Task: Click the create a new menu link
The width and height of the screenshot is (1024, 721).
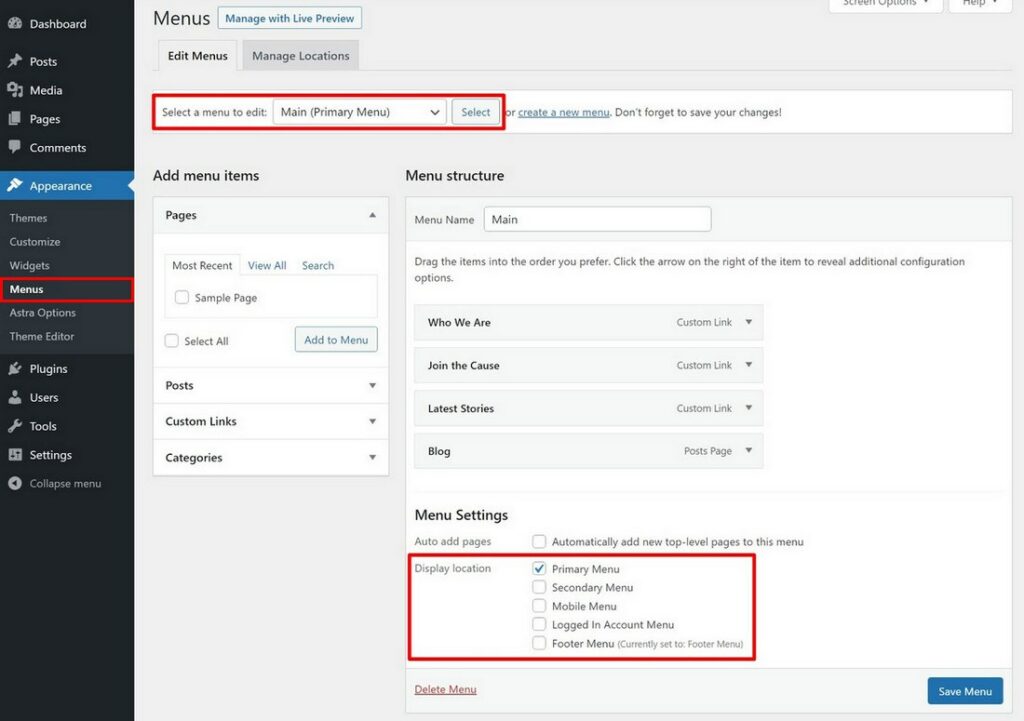Action: pyautogui.click(x=564, y=112)
